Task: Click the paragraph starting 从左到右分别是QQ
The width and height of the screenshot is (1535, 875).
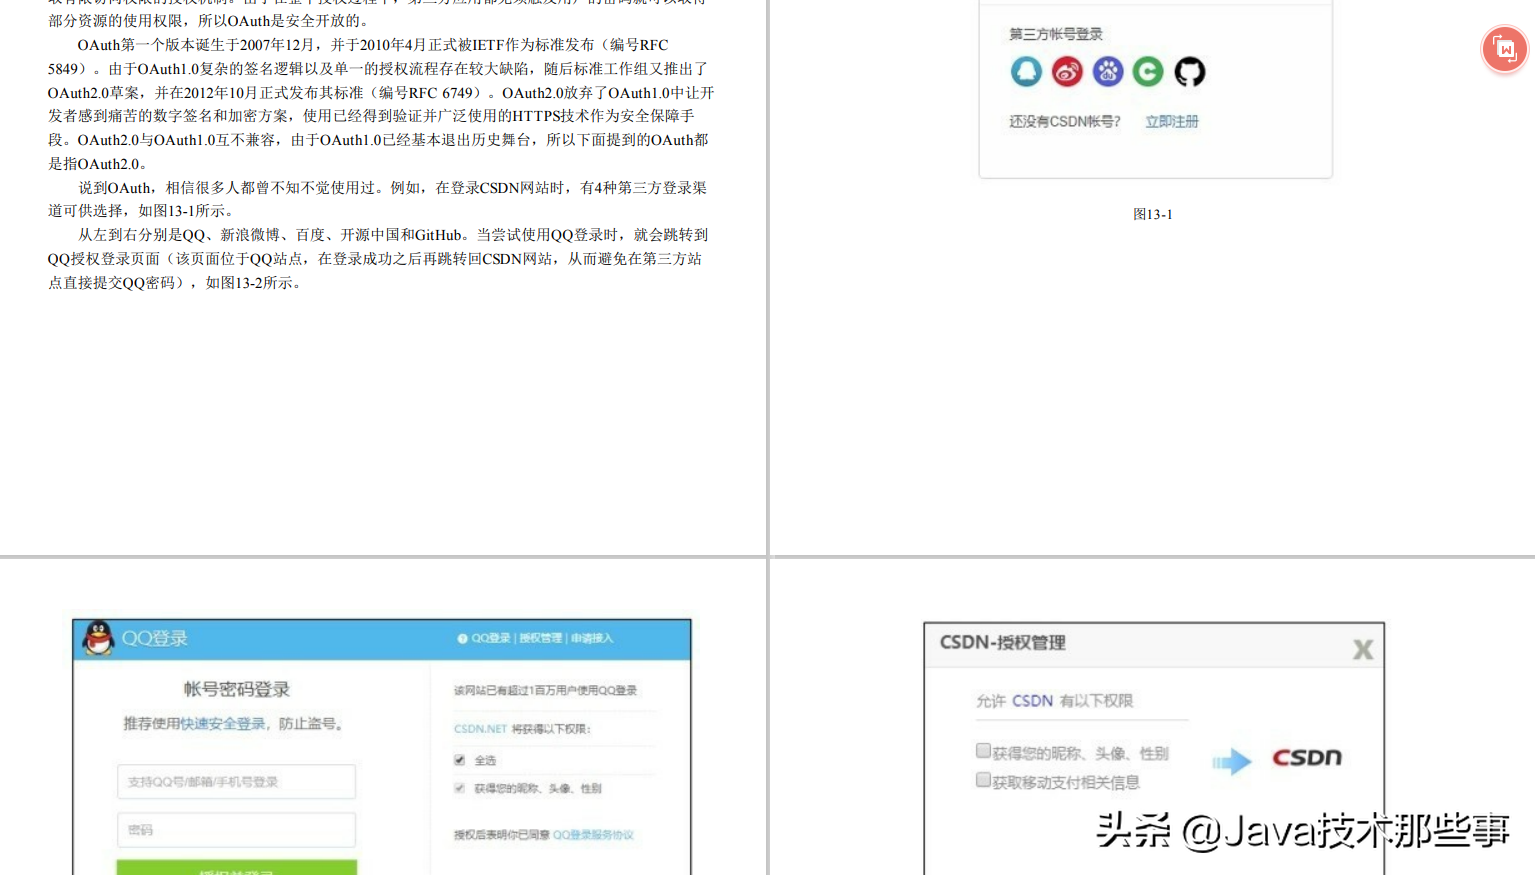Action: 377,258
